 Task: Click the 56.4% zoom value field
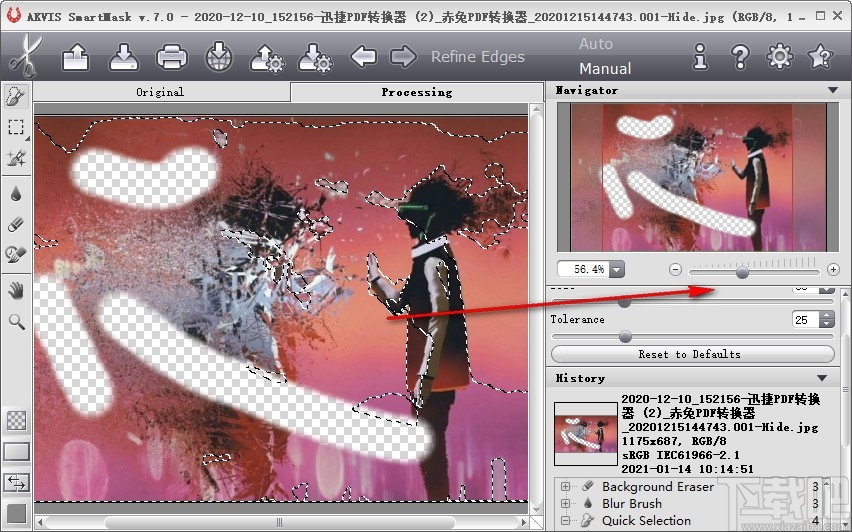[x=584, y=269]
